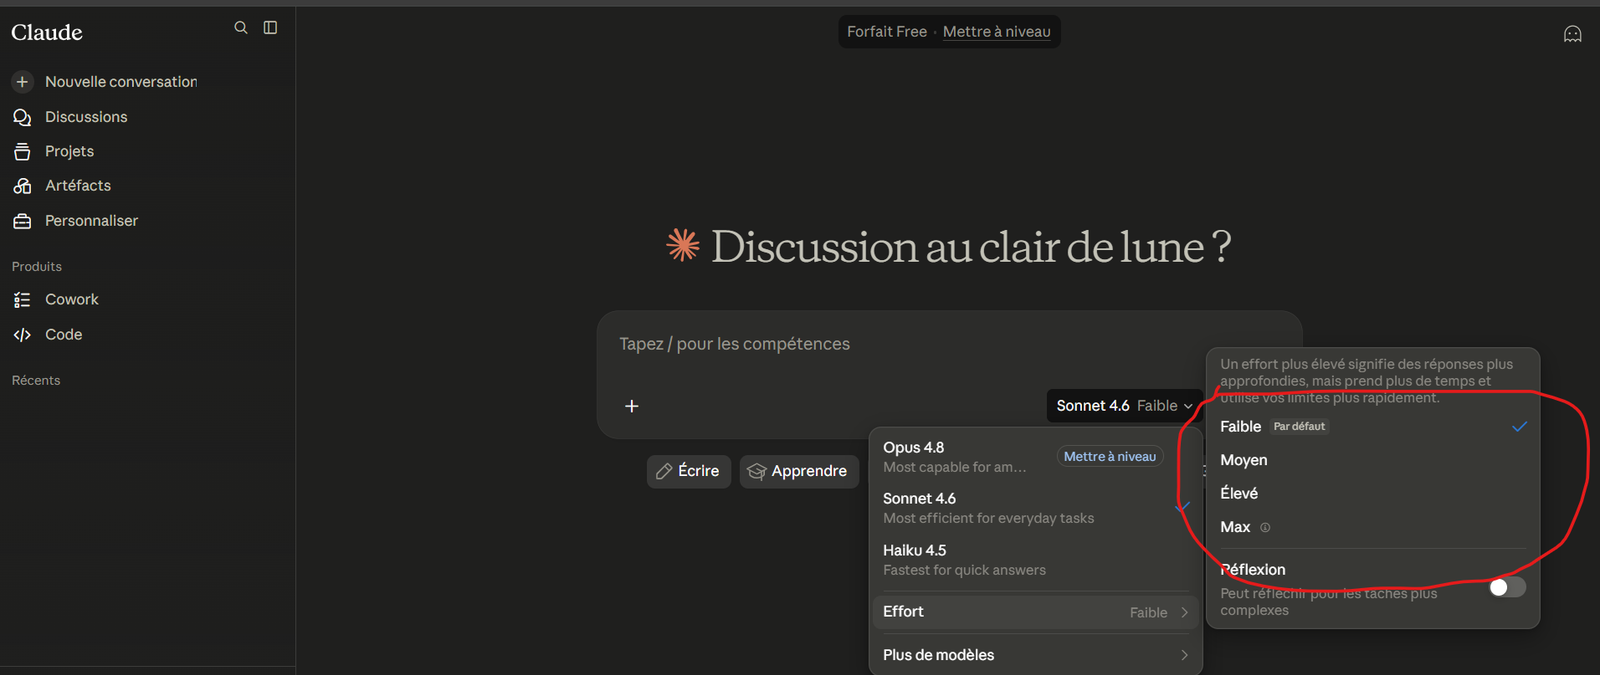
Task: Click the Apprendre suggestion chip
Action: pos(799,471)
